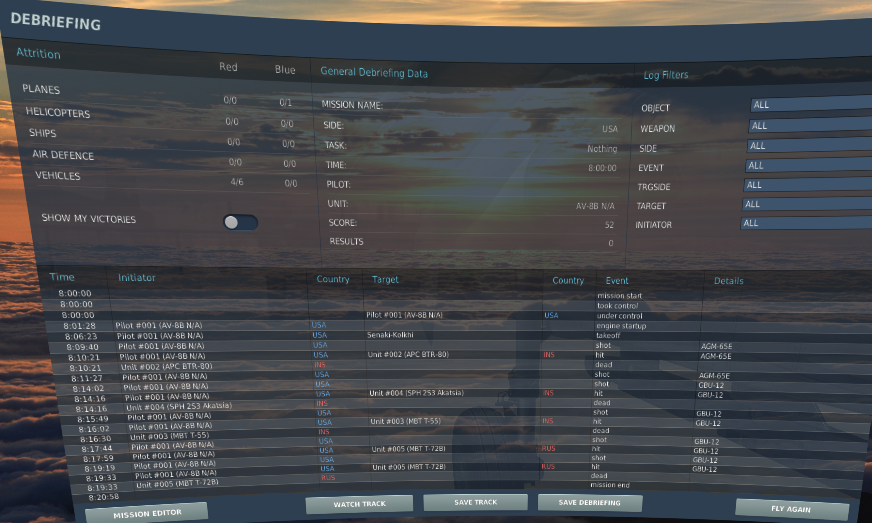Image resolution: width=872 pixels, height=523 pixels.
Task: Select the under control event entry
Action: tap(620, 315)
